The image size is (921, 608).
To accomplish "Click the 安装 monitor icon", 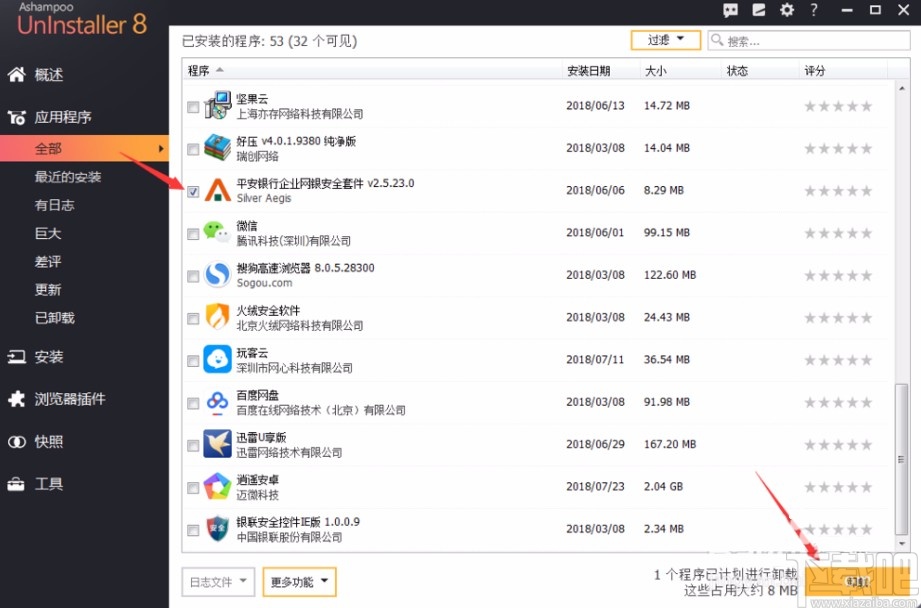I will pyautogui.click(x=16, y=357).
